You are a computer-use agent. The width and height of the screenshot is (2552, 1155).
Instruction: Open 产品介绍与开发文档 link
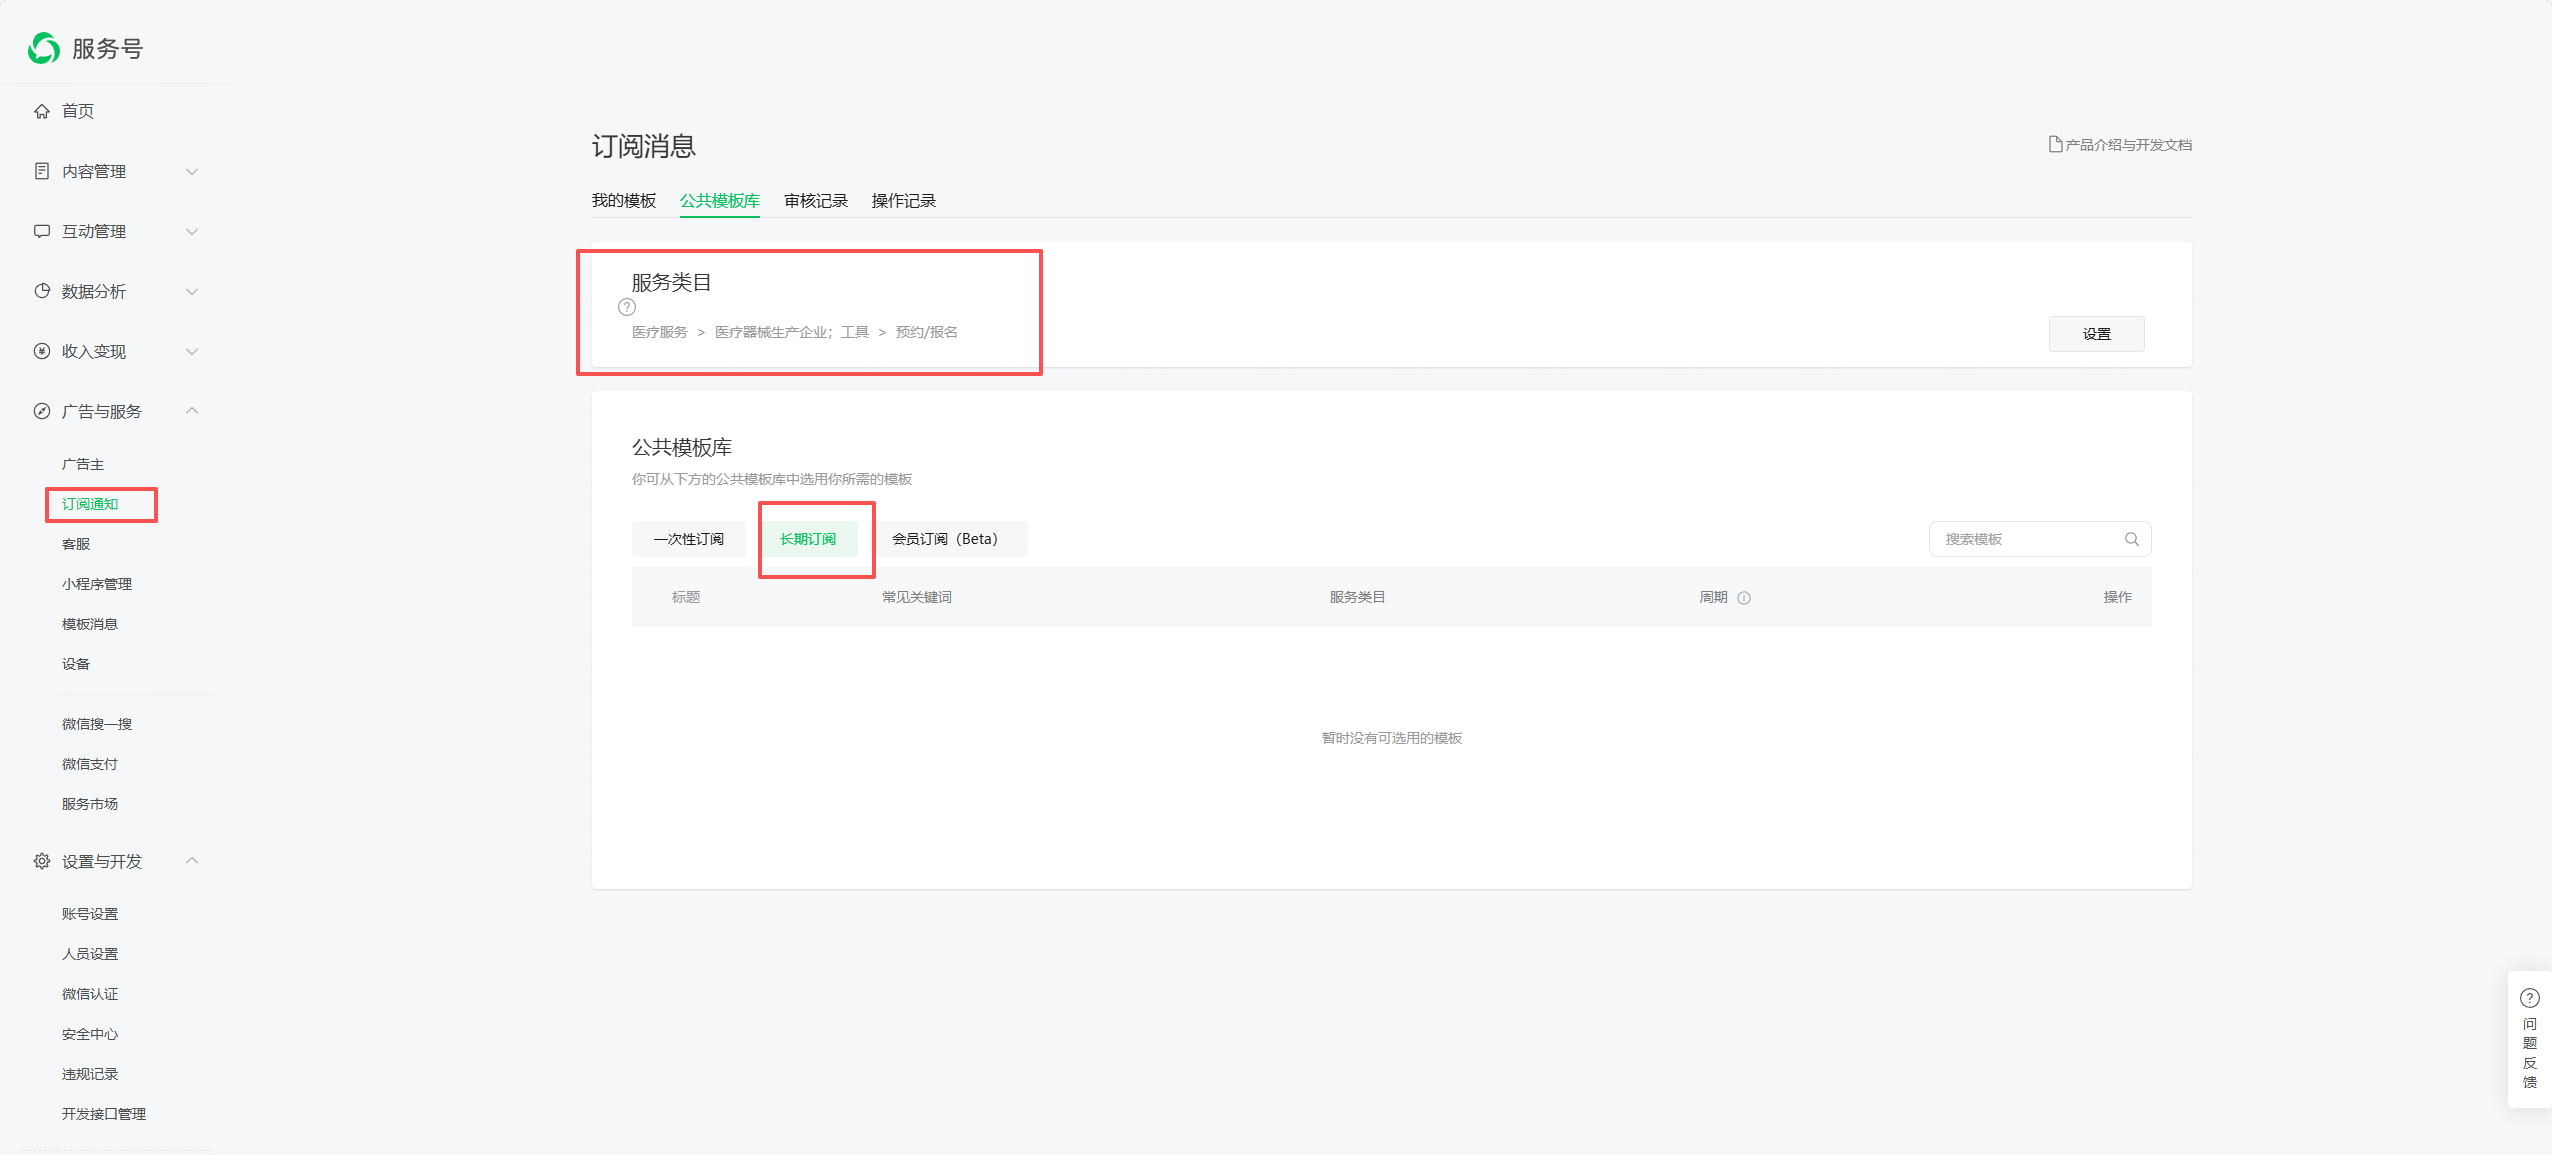(x=2120, y=145)
